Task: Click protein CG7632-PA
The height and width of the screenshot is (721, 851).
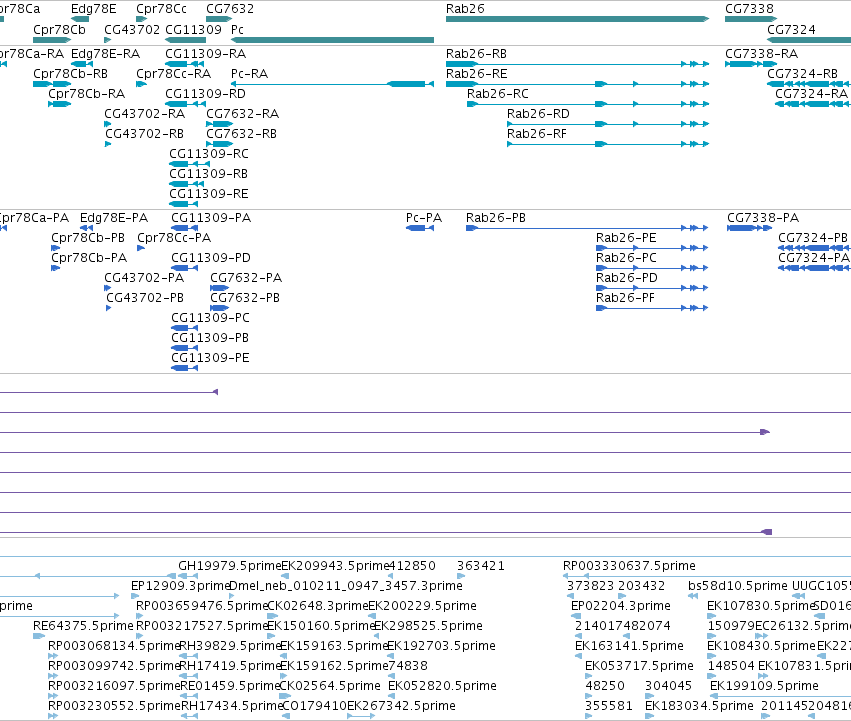Action: (x=246, y=279)
